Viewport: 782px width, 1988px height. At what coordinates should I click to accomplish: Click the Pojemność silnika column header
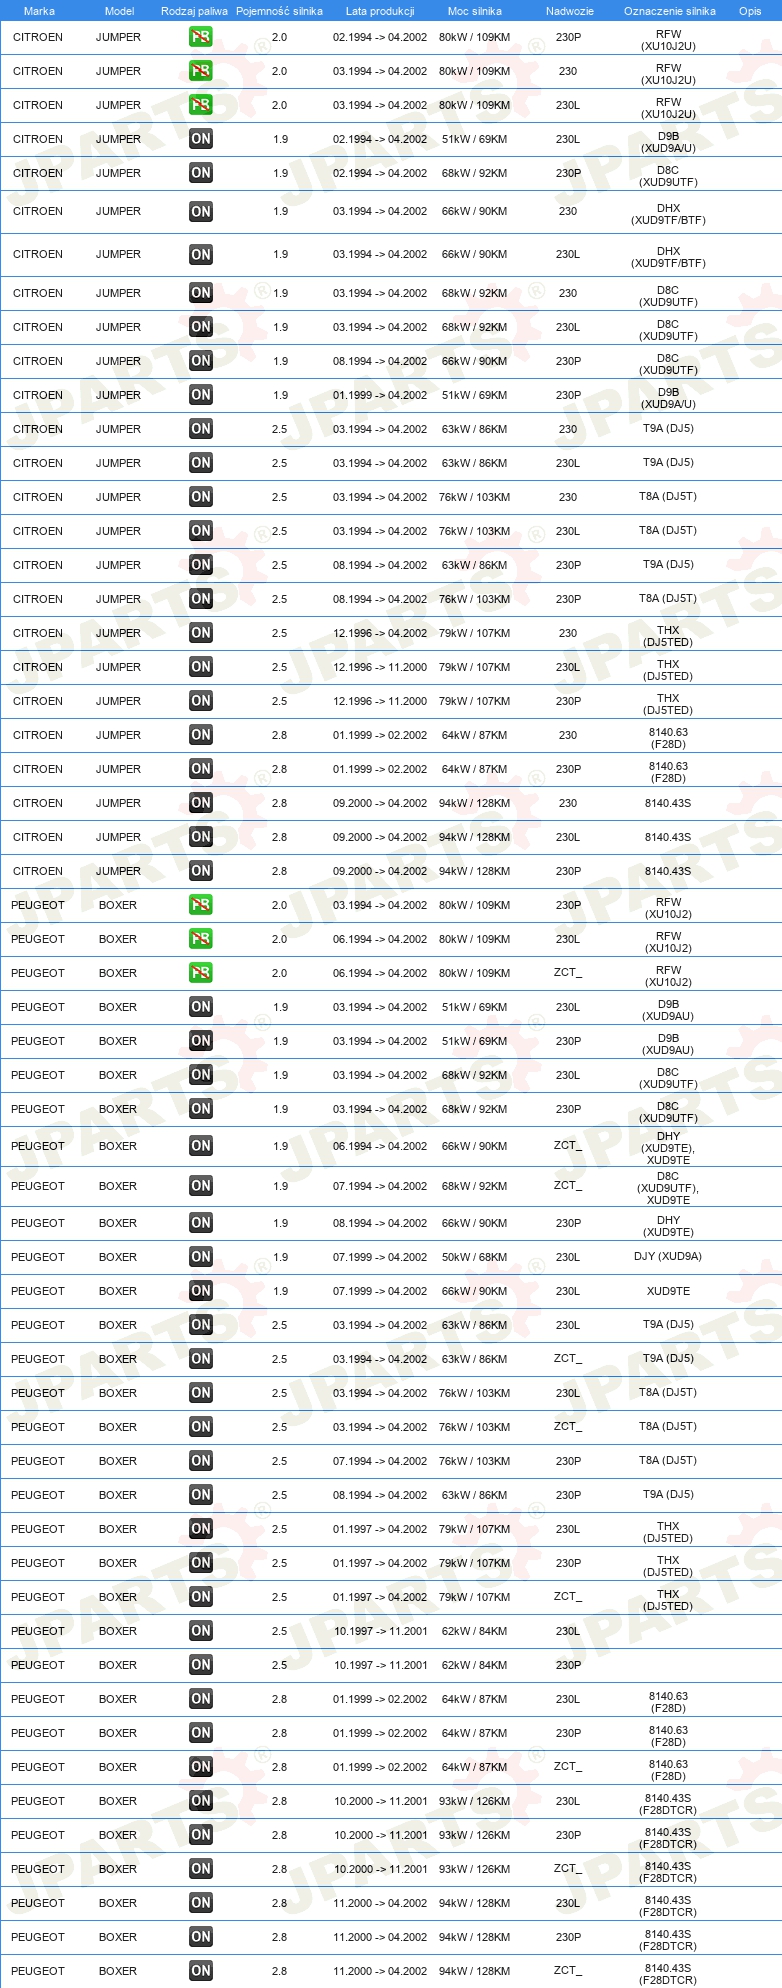click(280, 11)
